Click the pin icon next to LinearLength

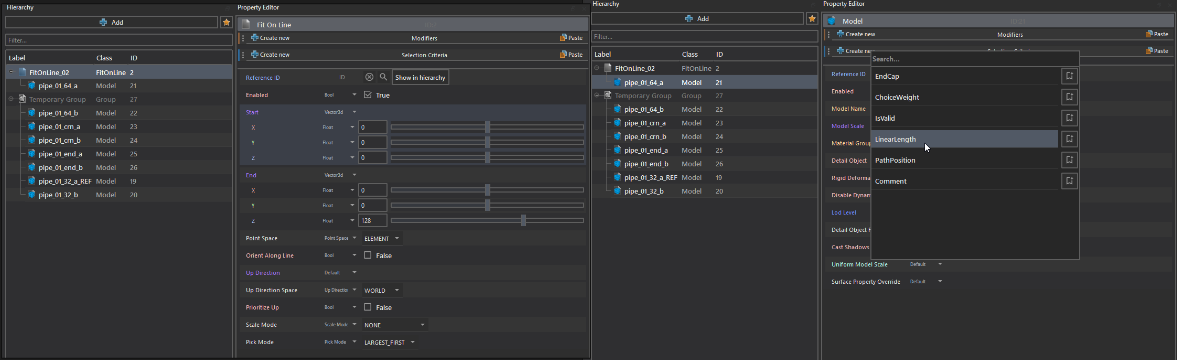1070,140
